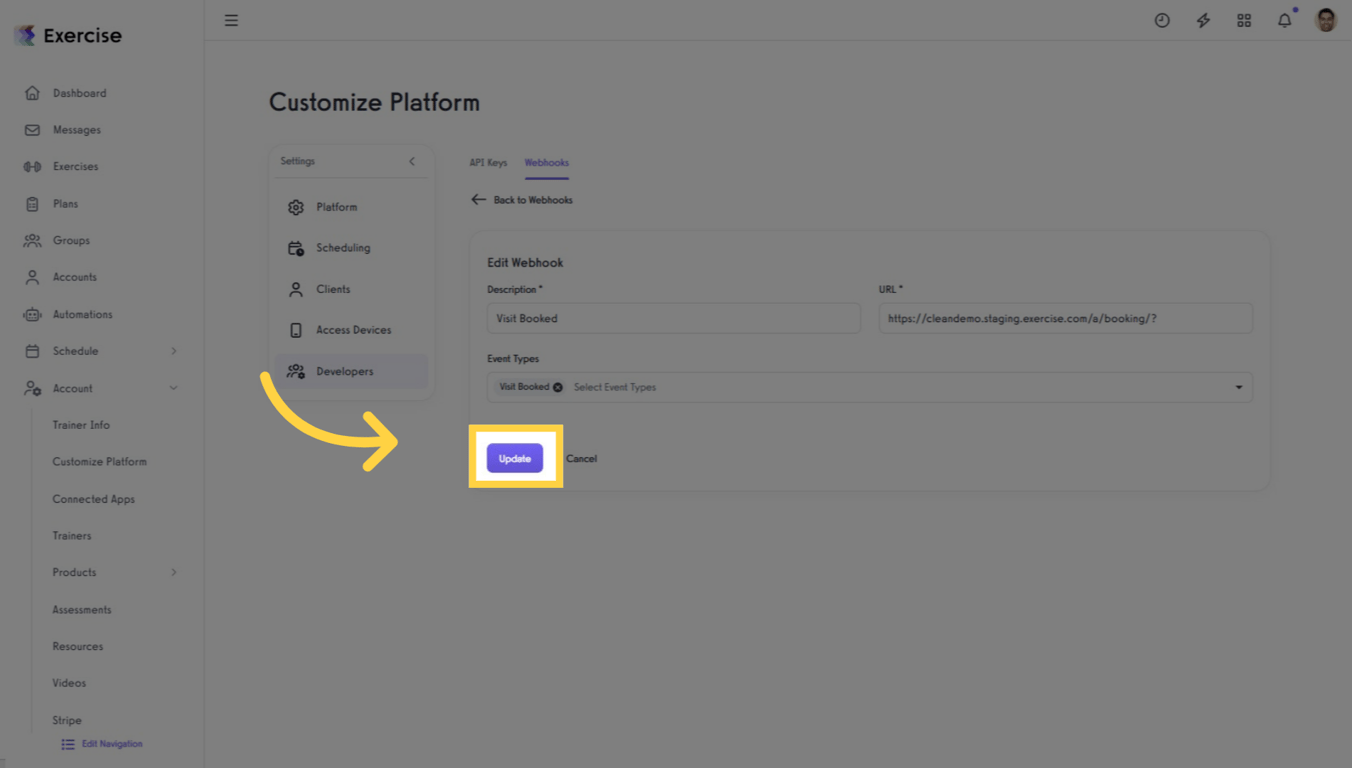
Task: Open the apps grid icon in top bar
Action: coord(1244,20)
